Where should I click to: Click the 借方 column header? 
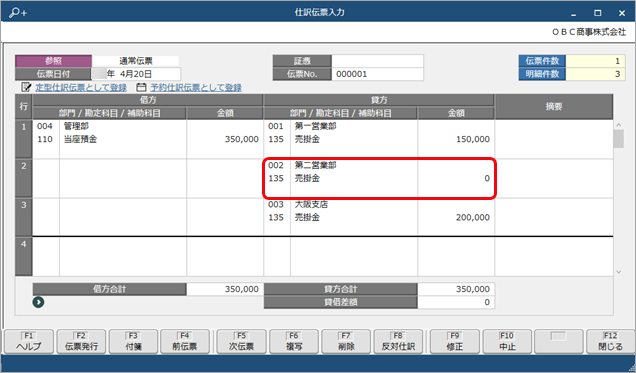pos(148,100)
